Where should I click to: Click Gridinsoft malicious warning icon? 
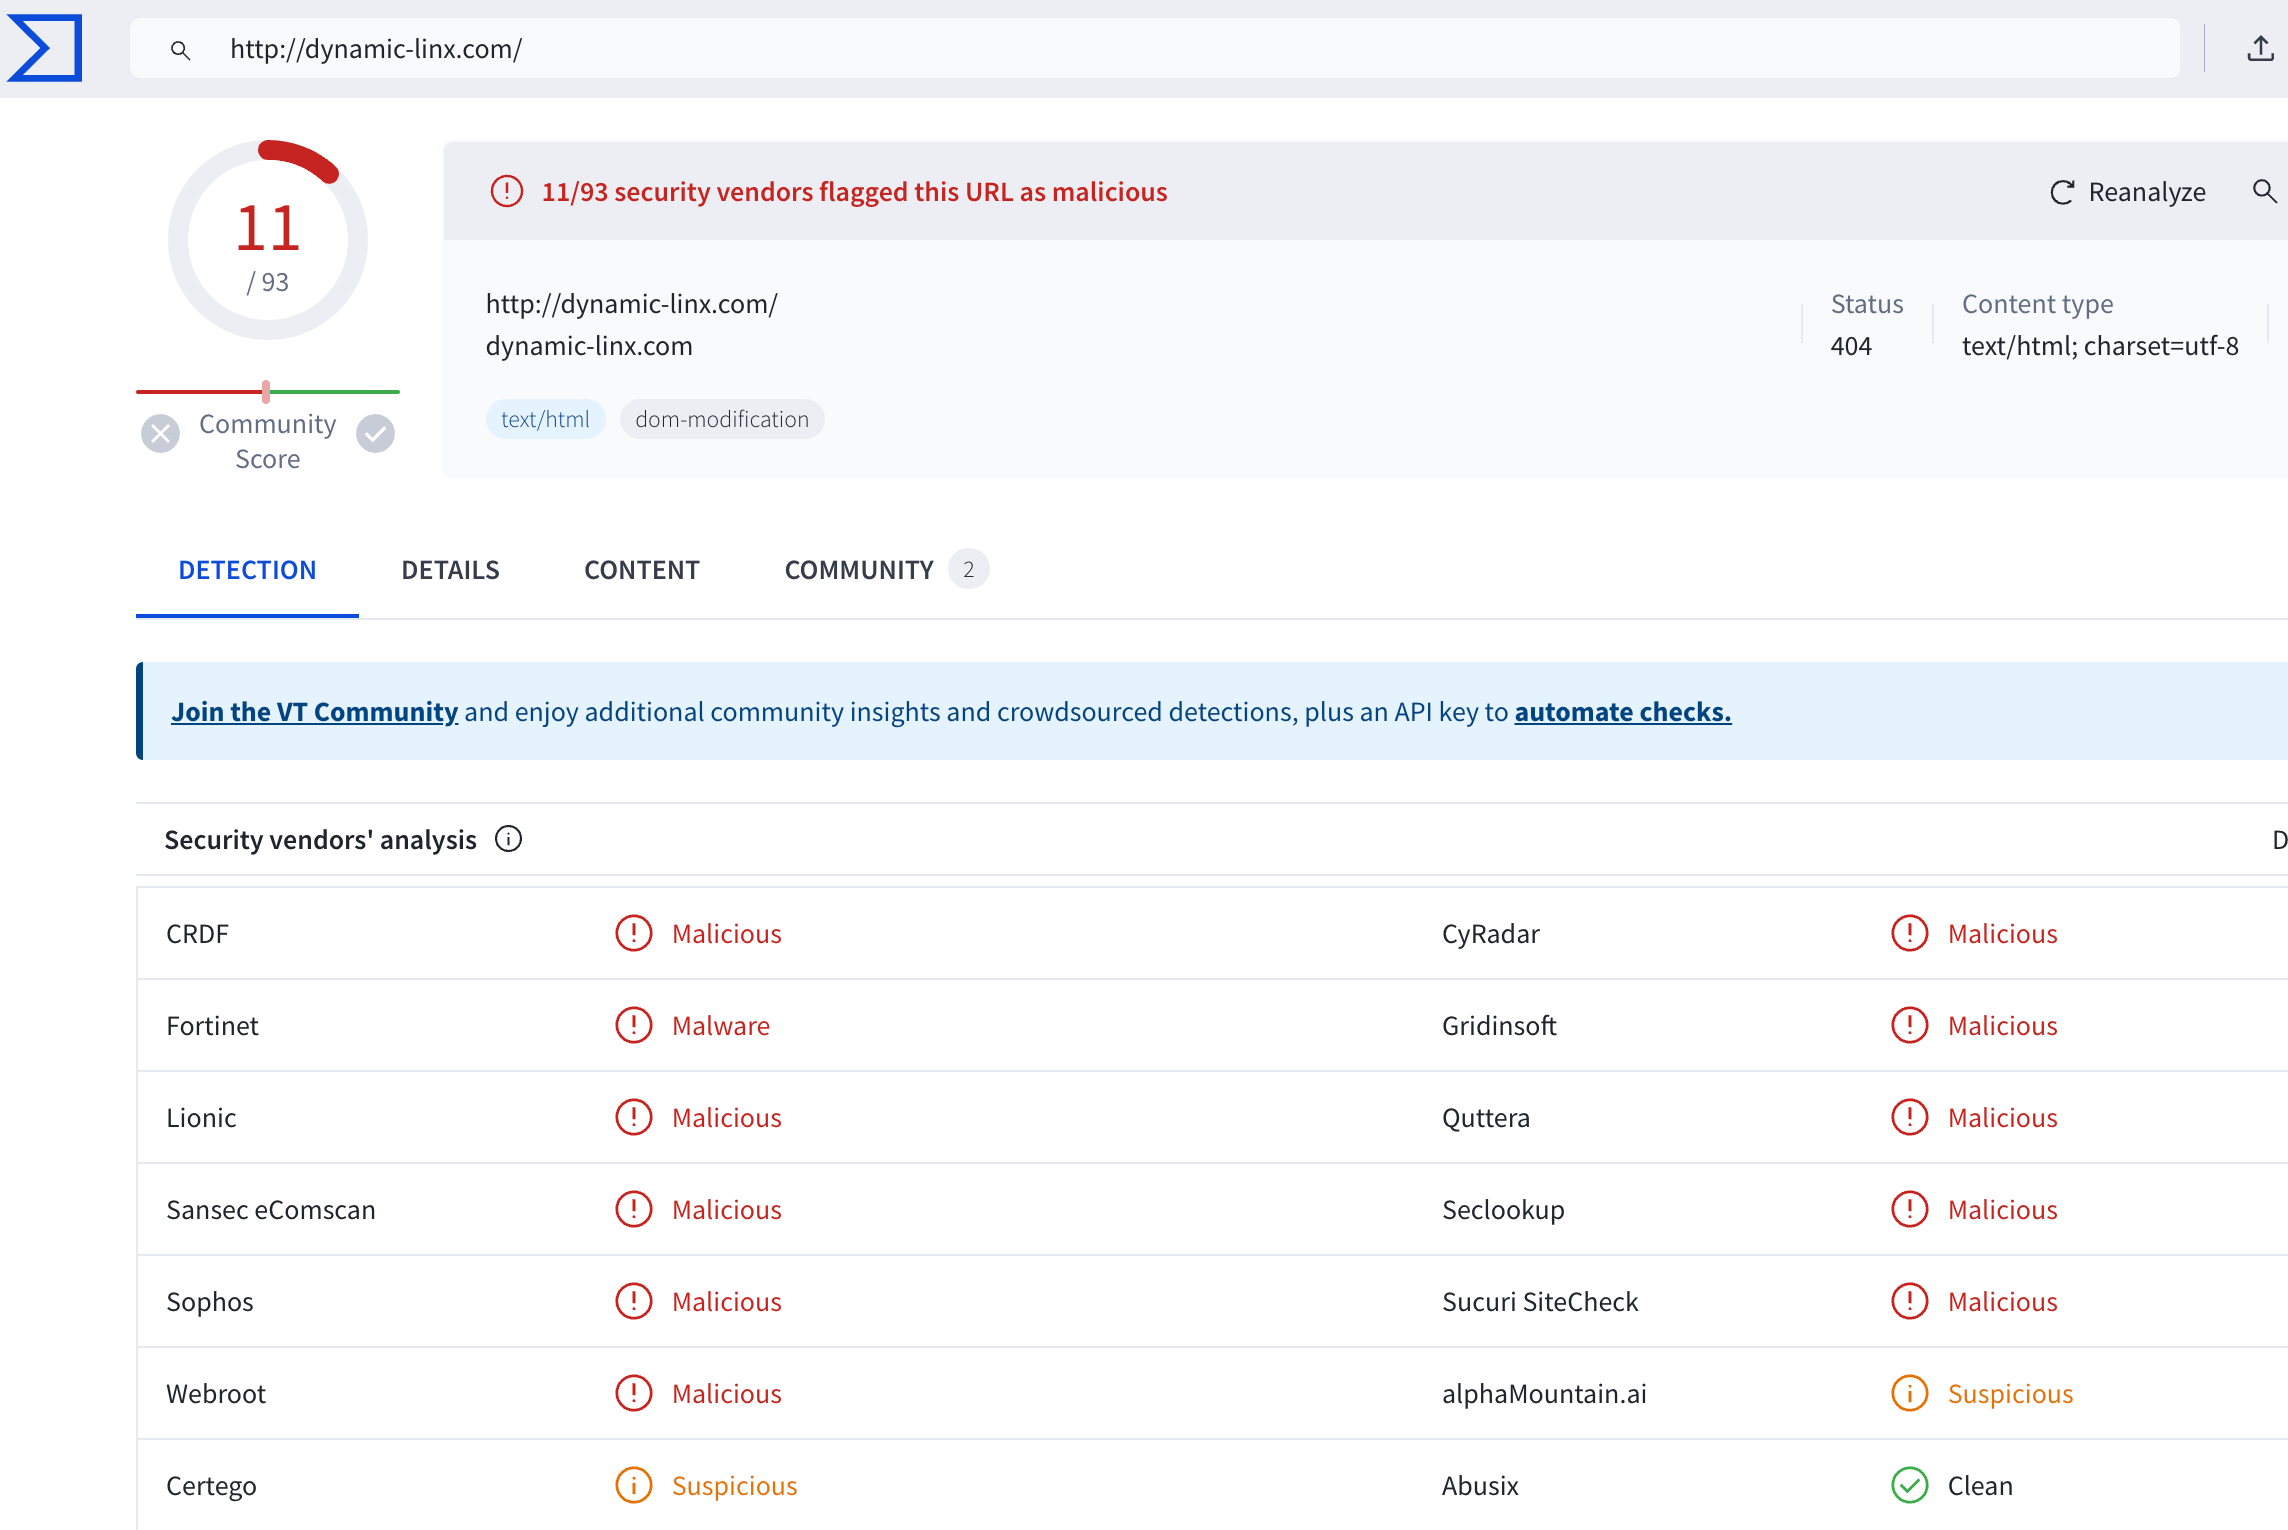1910,1025
